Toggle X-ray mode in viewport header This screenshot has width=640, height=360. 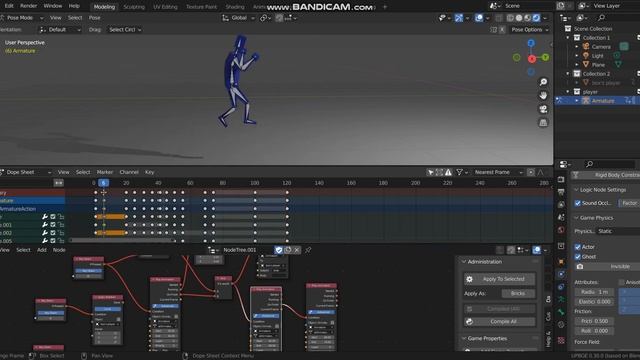499,18
